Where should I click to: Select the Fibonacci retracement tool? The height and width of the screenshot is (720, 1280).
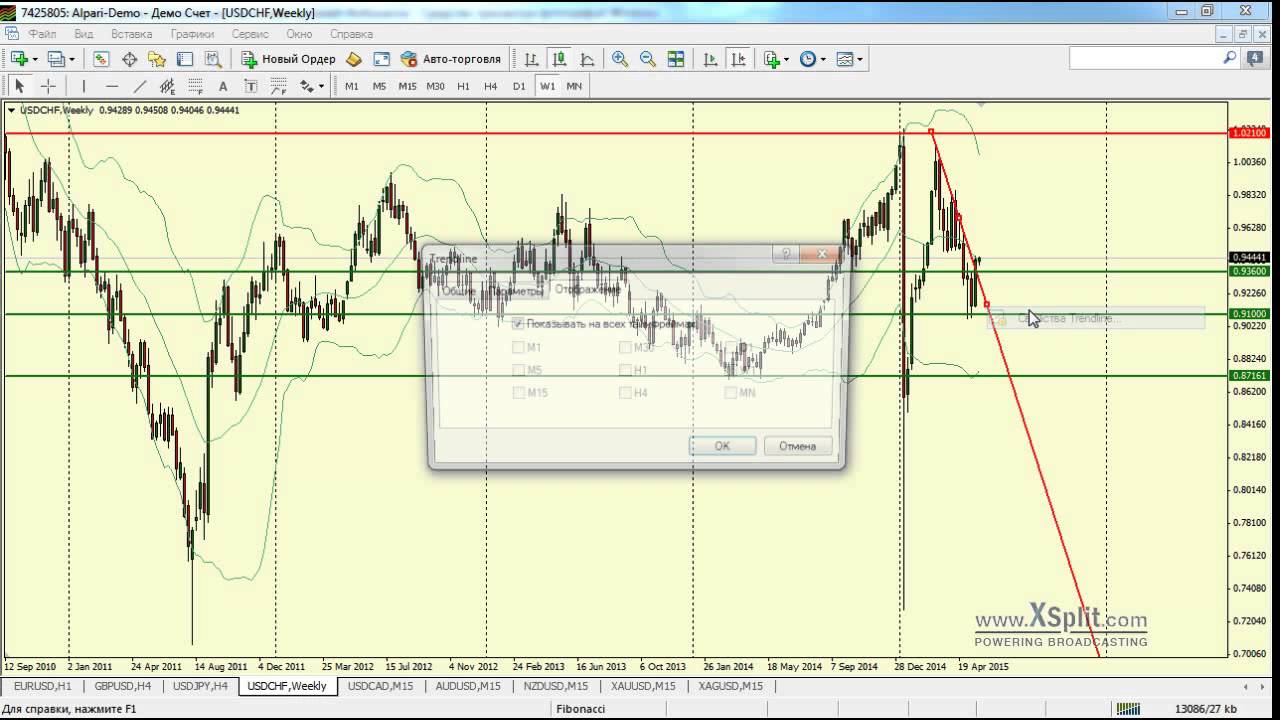tap(195, 86)
